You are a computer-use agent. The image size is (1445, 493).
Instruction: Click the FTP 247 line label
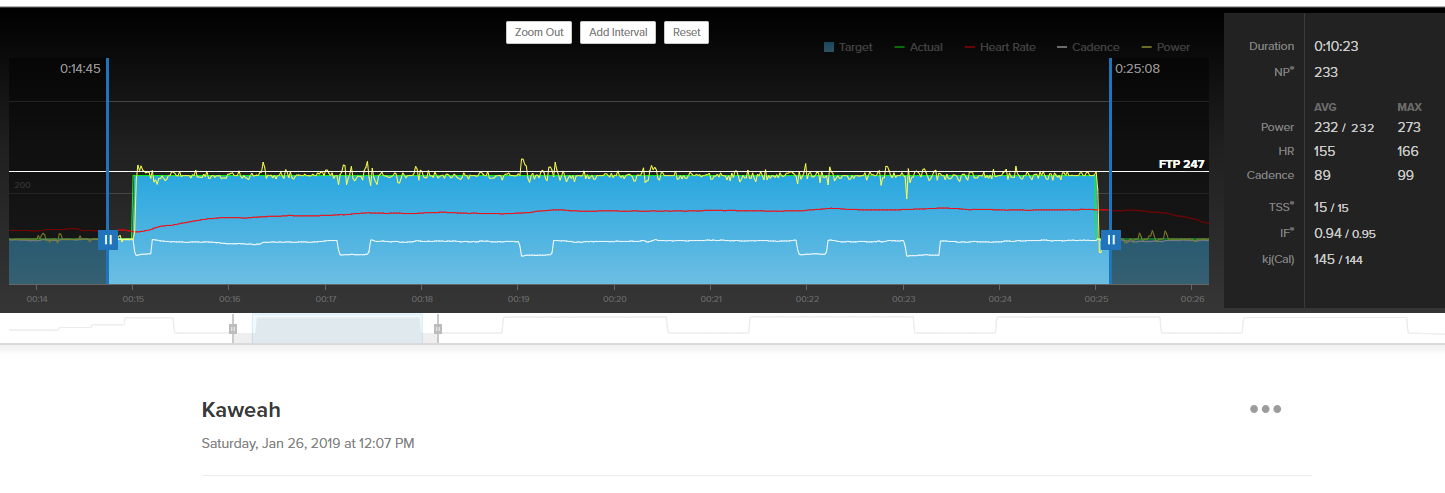[1181, 164]
